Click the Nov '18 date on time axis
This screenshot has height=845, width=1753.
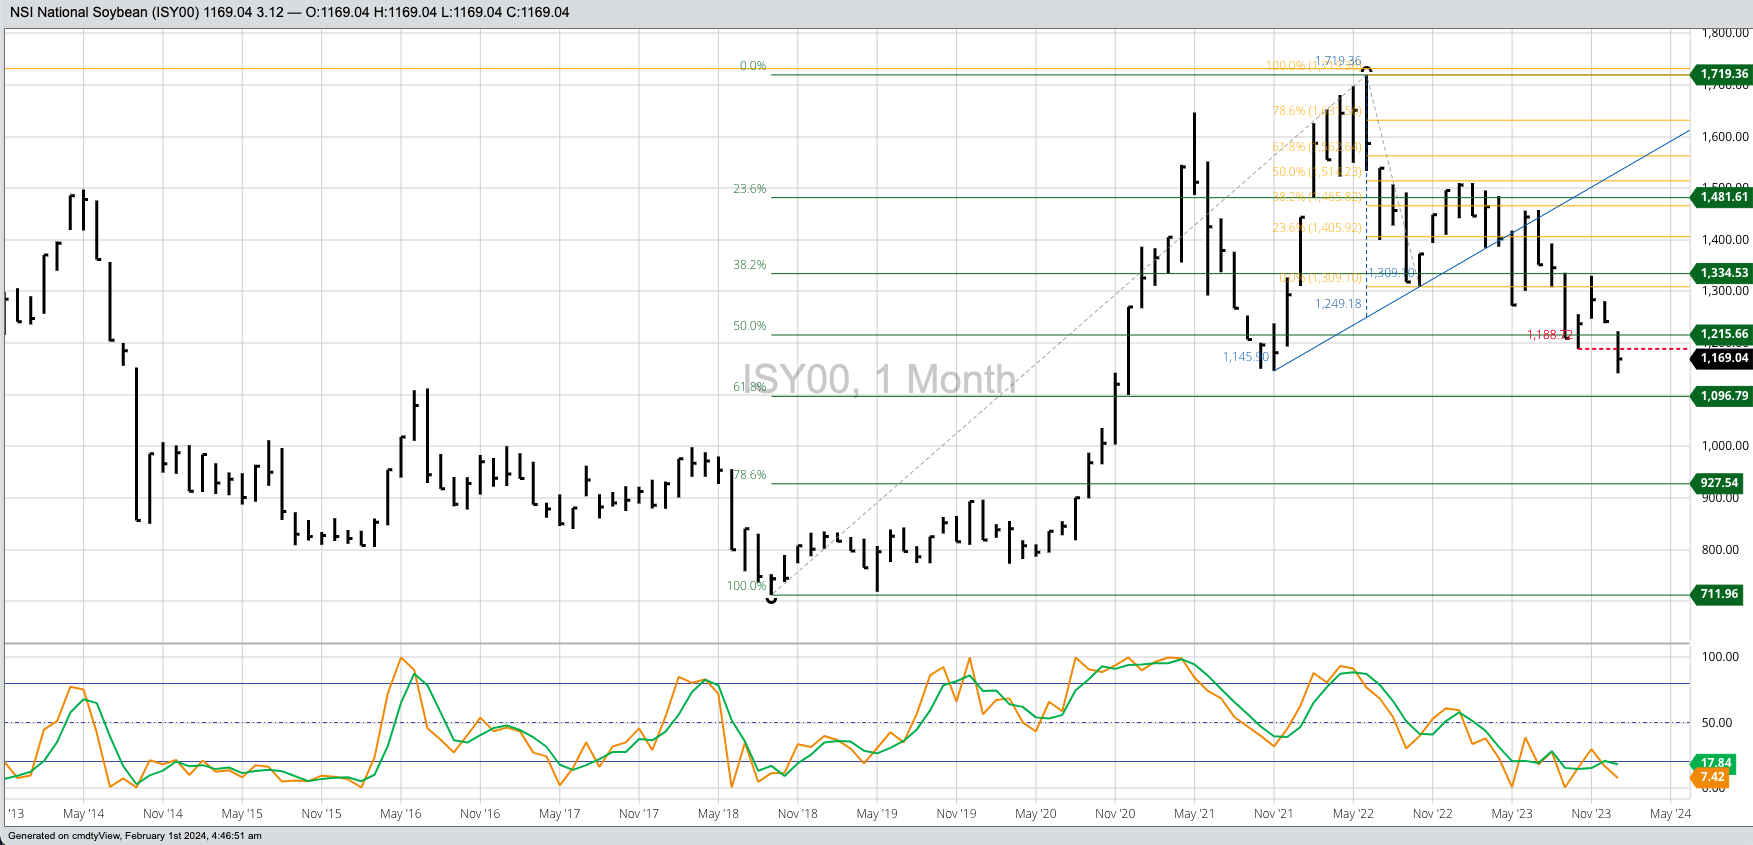tap(797, 814)
